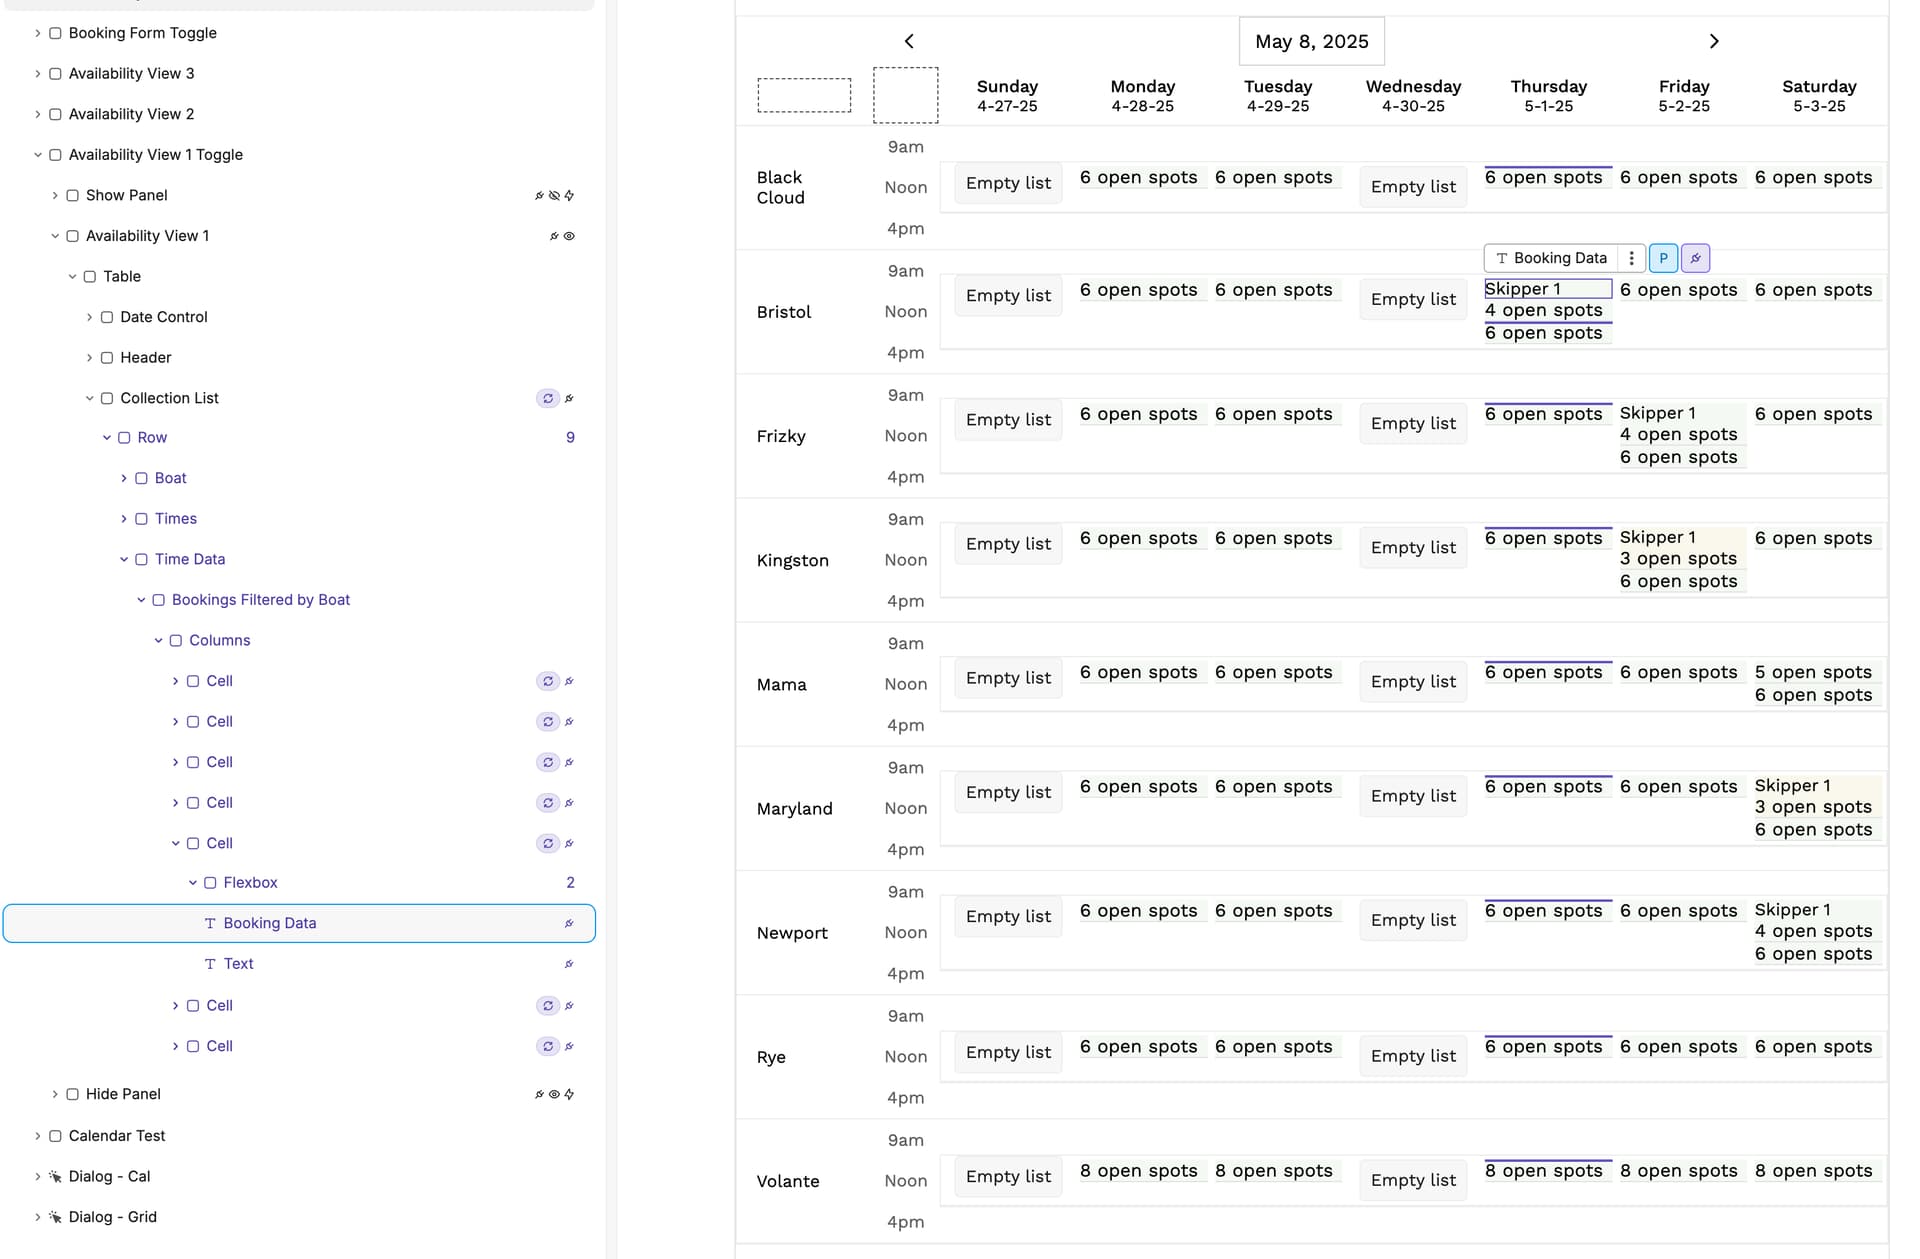Click the square dashed placeholder box beside the Sunday header
Screen dimensions: 1920x1259
[x=906, y=95]
